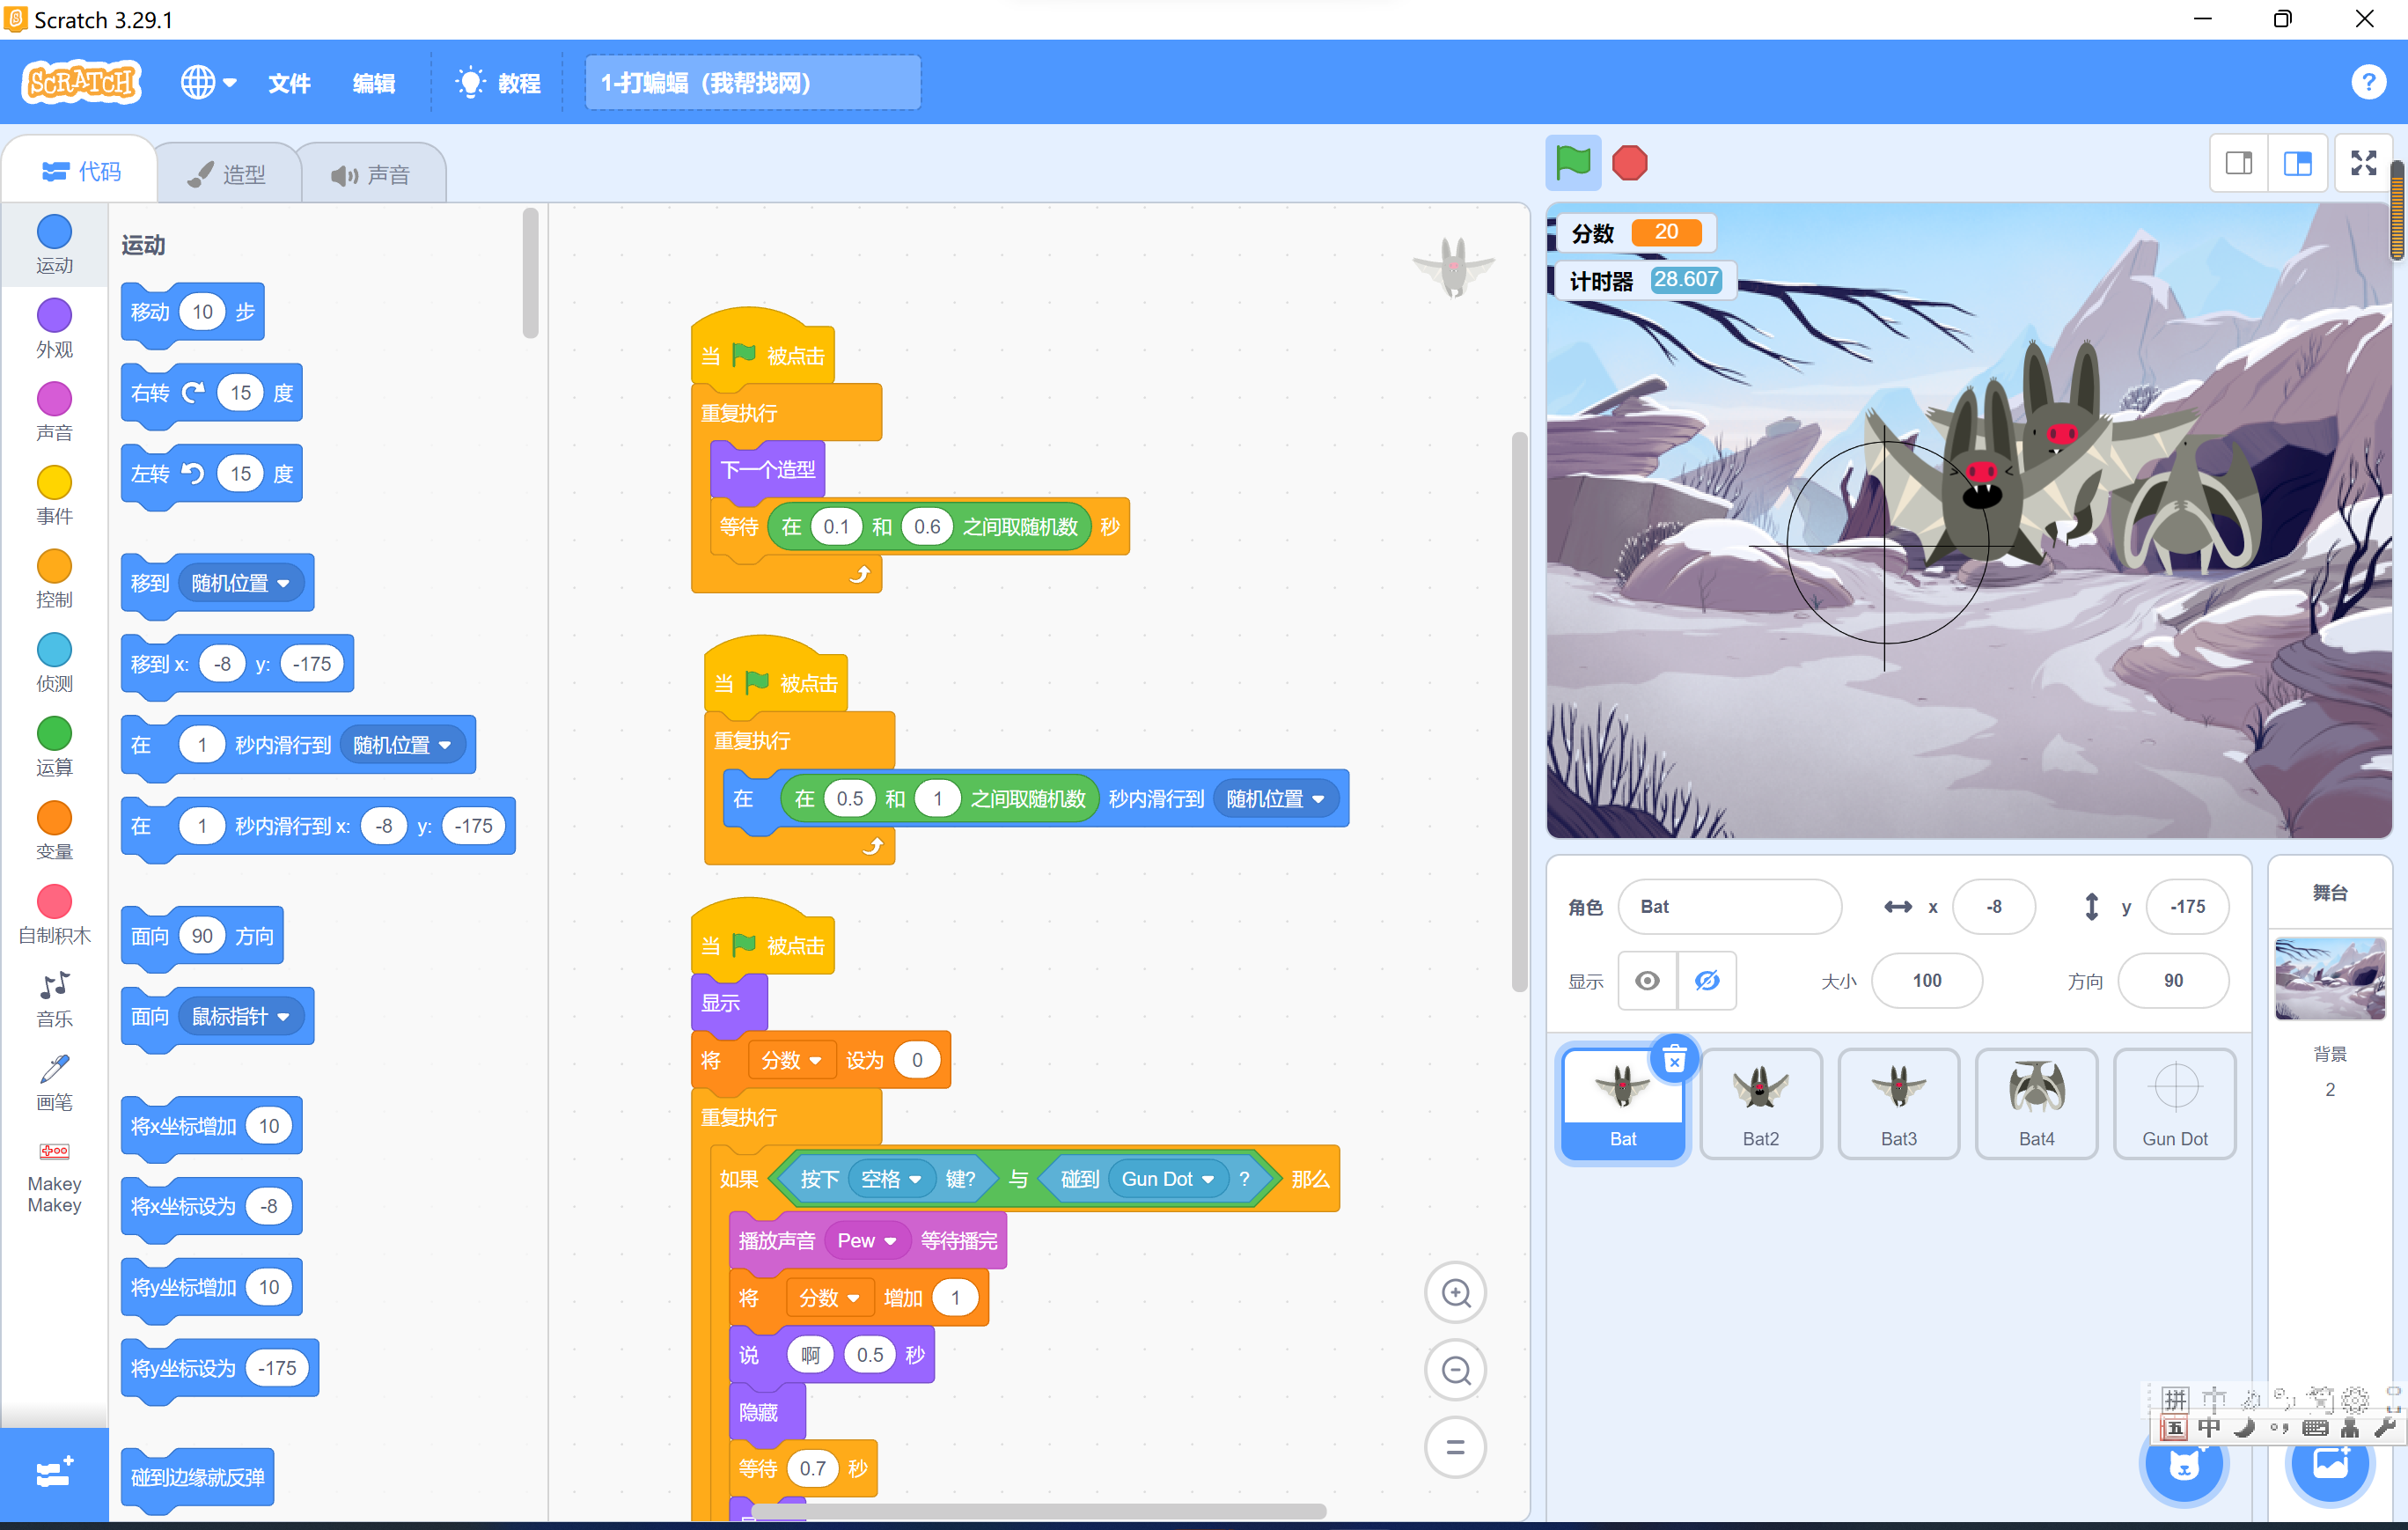Select the 画笔 pen extension category
Image resolution: width=2408 pixels, height=1530 pixels.
coord(54,1082)
